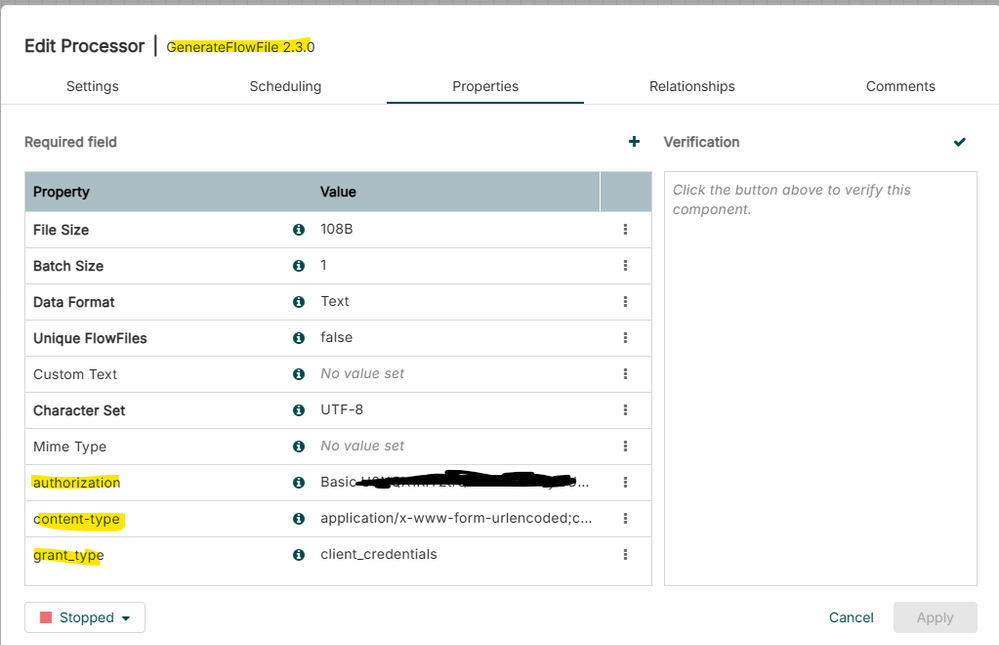Open actions menu for content-type row
Screen dimensions: 999x645
click(625, 519)
